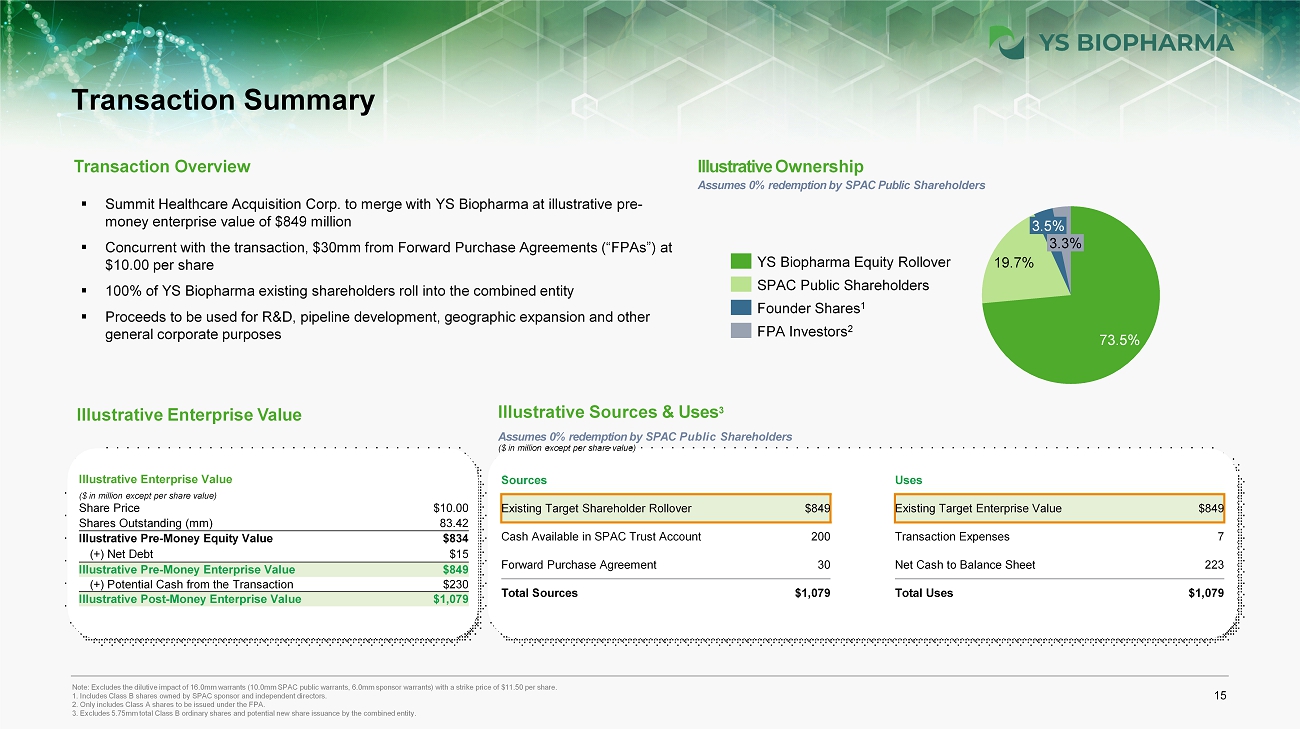The width and height of the screenshot is (1300, 729).
Task: Click the Total Sources row
Action: point(666,593)
